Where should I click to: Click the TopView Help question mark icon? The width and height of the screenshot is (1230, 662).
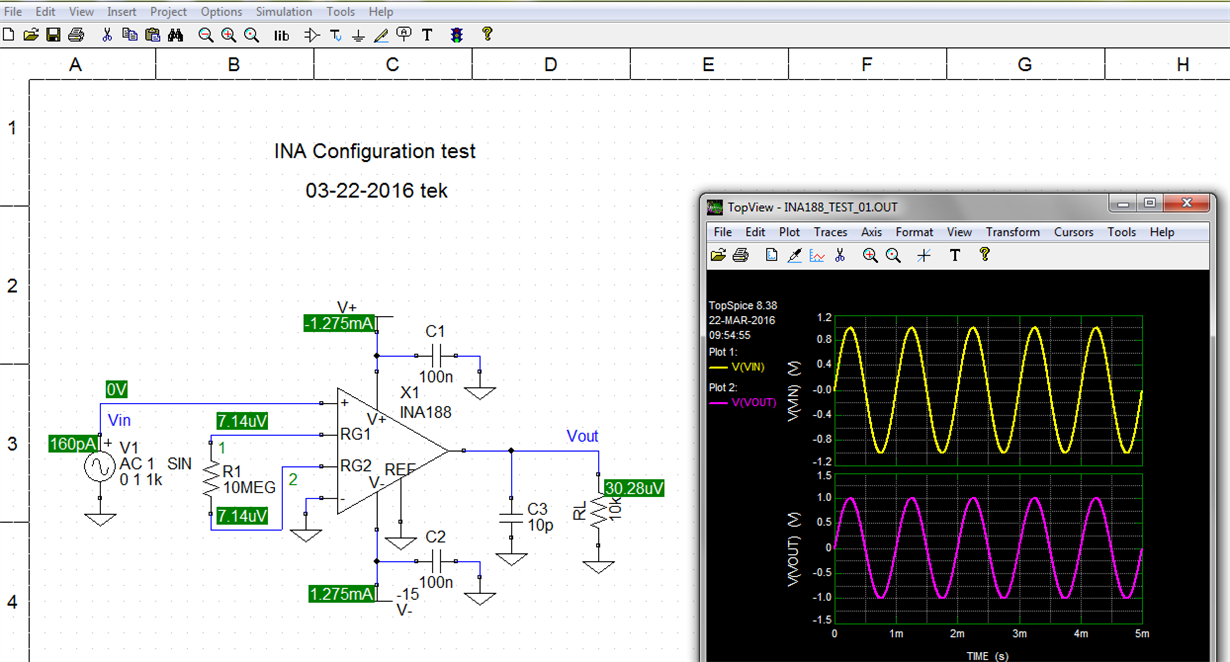tap(985, 255)
